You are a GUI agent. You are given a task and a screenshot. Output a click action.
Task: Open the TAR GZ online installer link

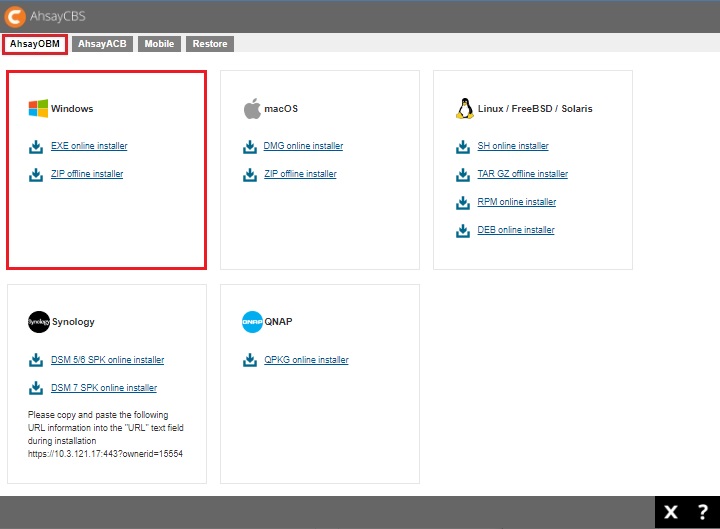[x=522, y=174]
